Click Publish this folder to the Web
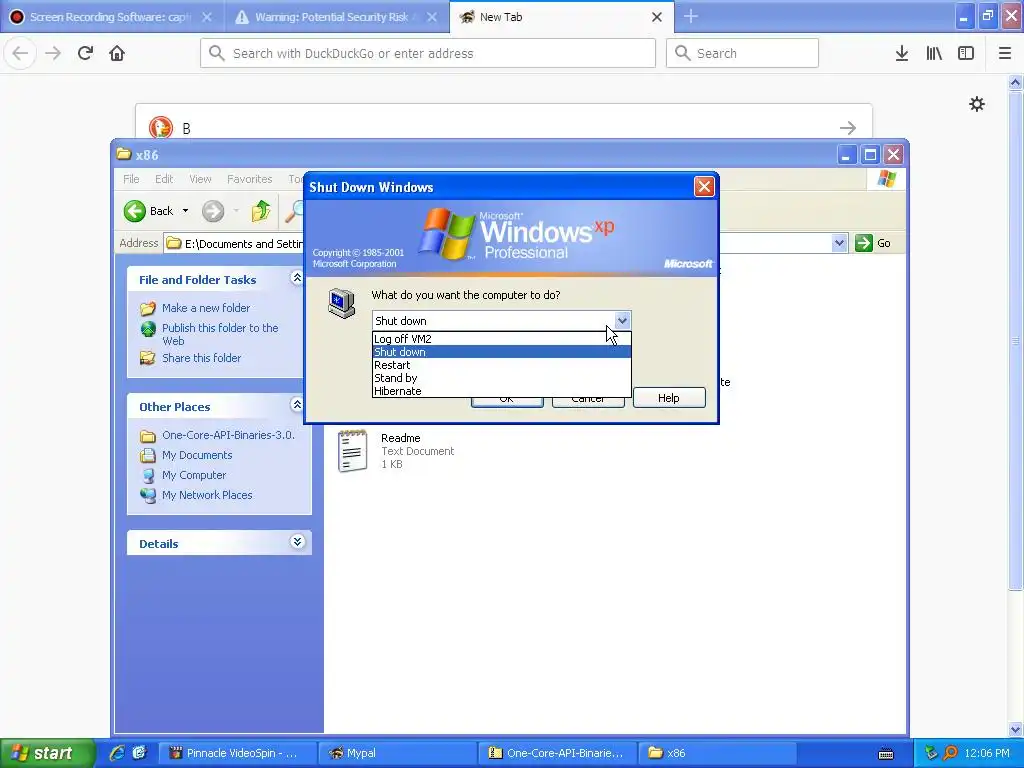 pos(220,334)
